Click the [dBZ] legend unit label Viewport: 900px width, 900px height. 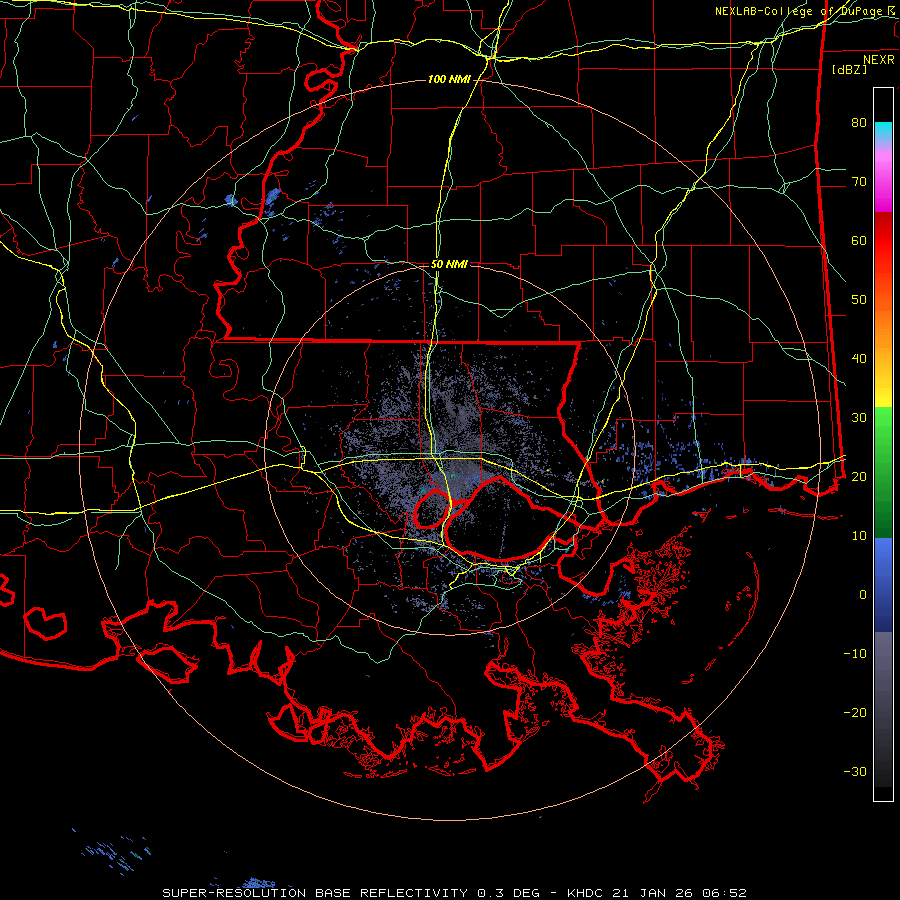849,69
